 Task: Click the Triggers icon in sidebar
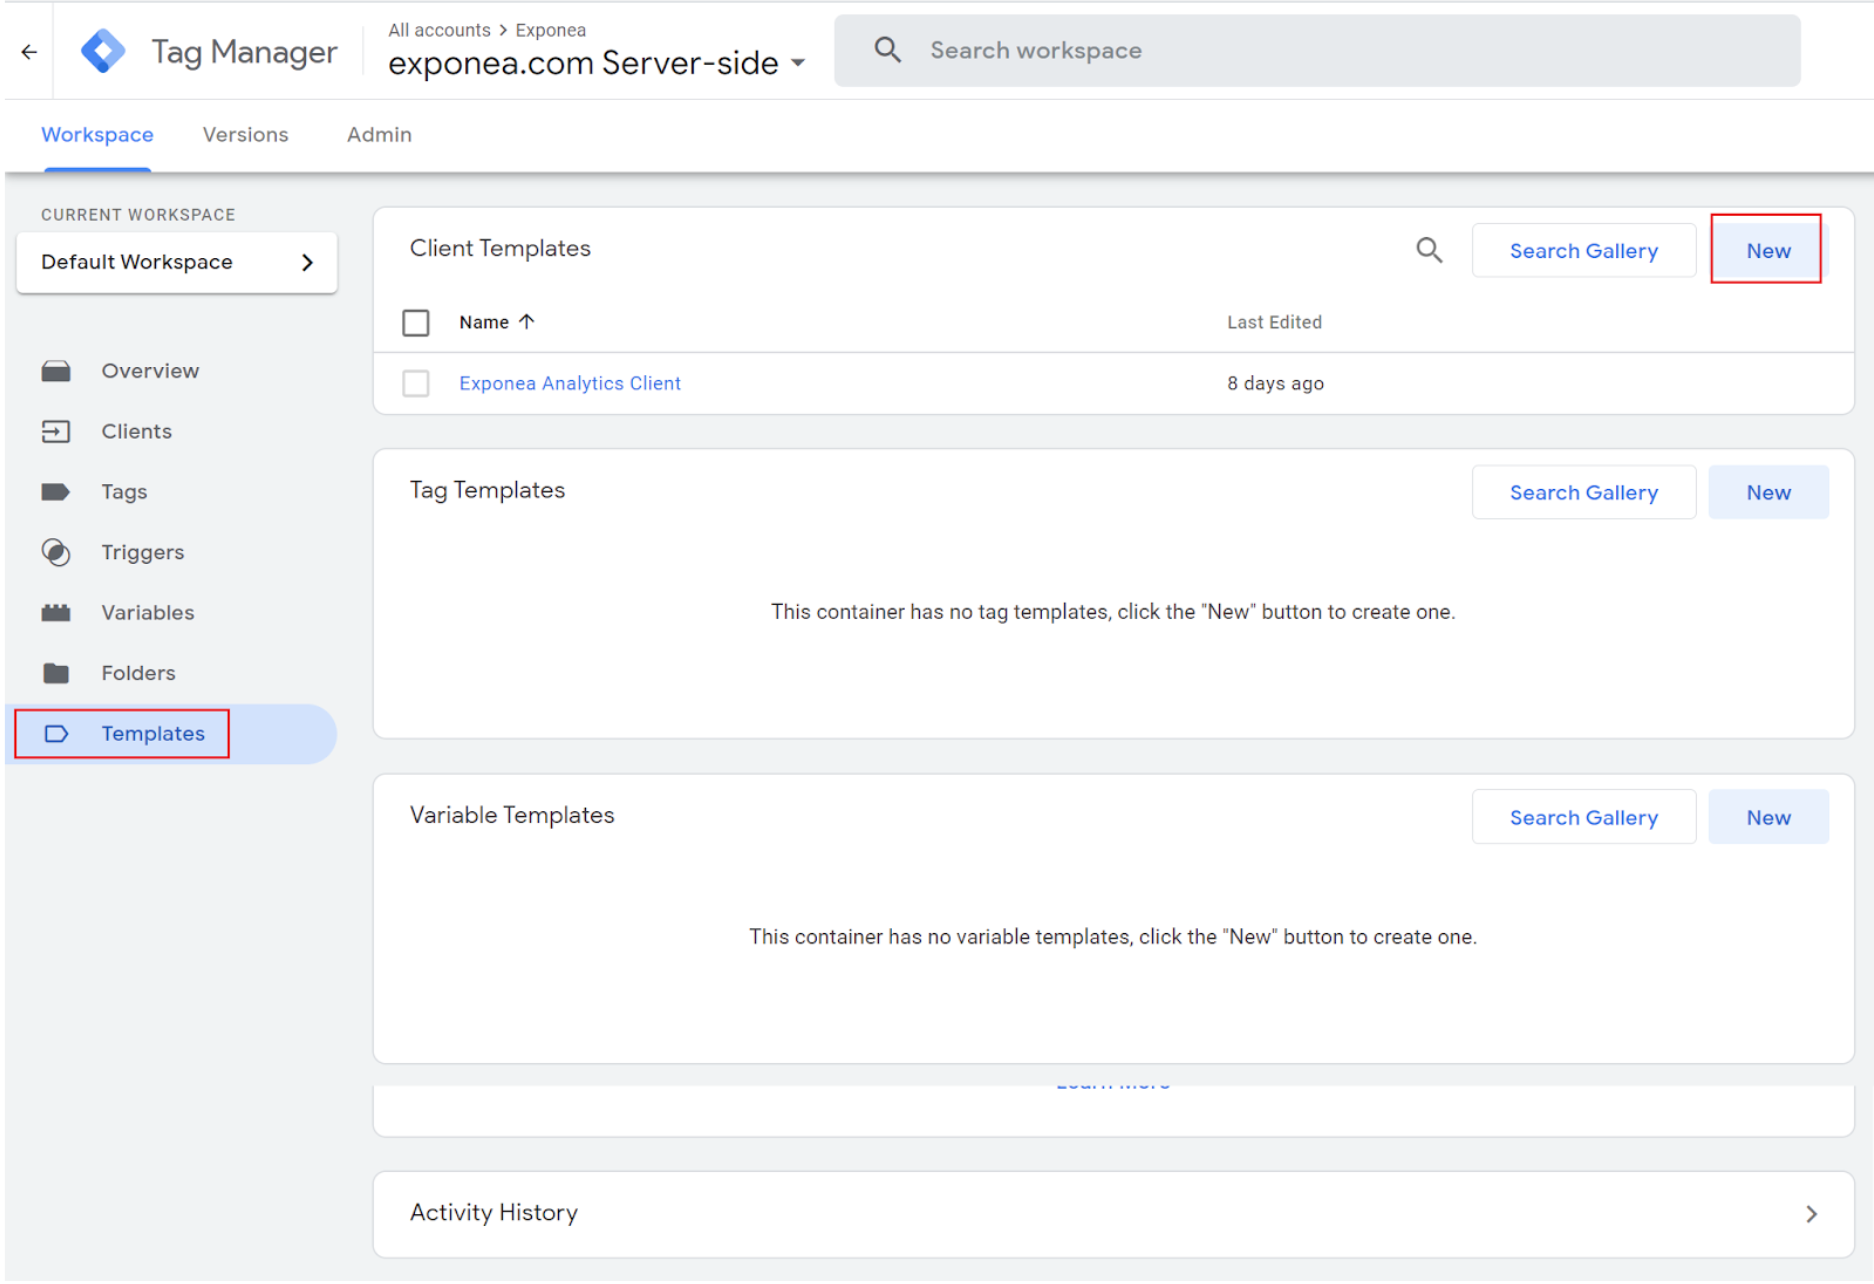[x=56, y=552]
